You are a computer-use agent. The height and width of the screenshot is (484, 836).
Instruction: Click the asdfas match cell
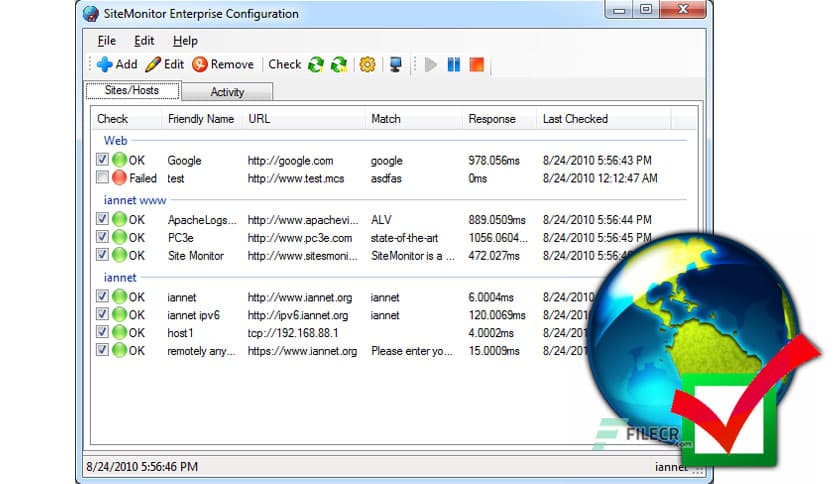(x=386, y=179)
